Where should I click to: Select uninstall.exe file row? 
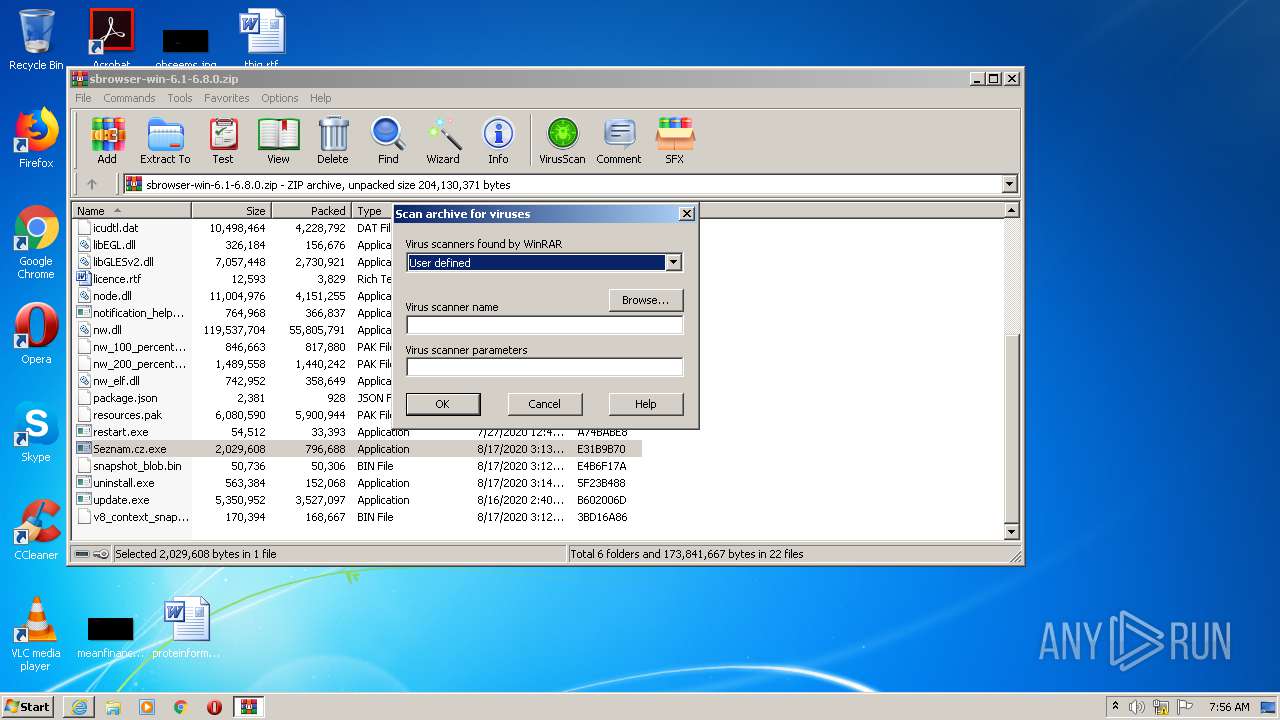coord(357,483)
